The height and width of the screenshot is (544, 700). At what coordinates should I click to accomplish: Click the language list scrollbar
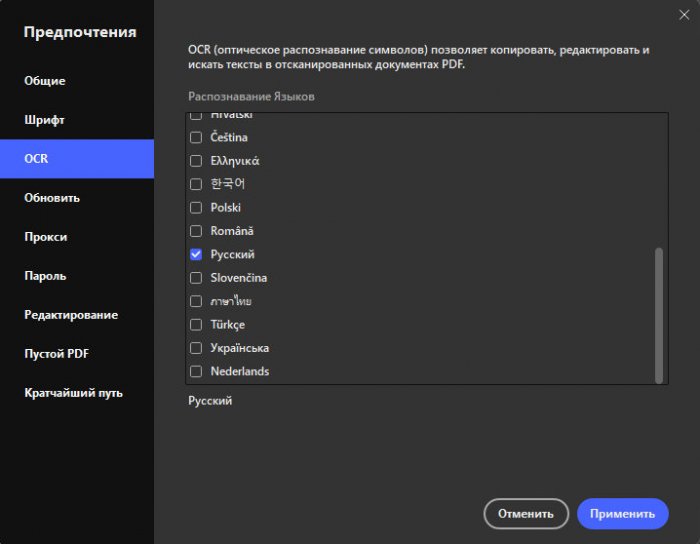pos(659,314)
